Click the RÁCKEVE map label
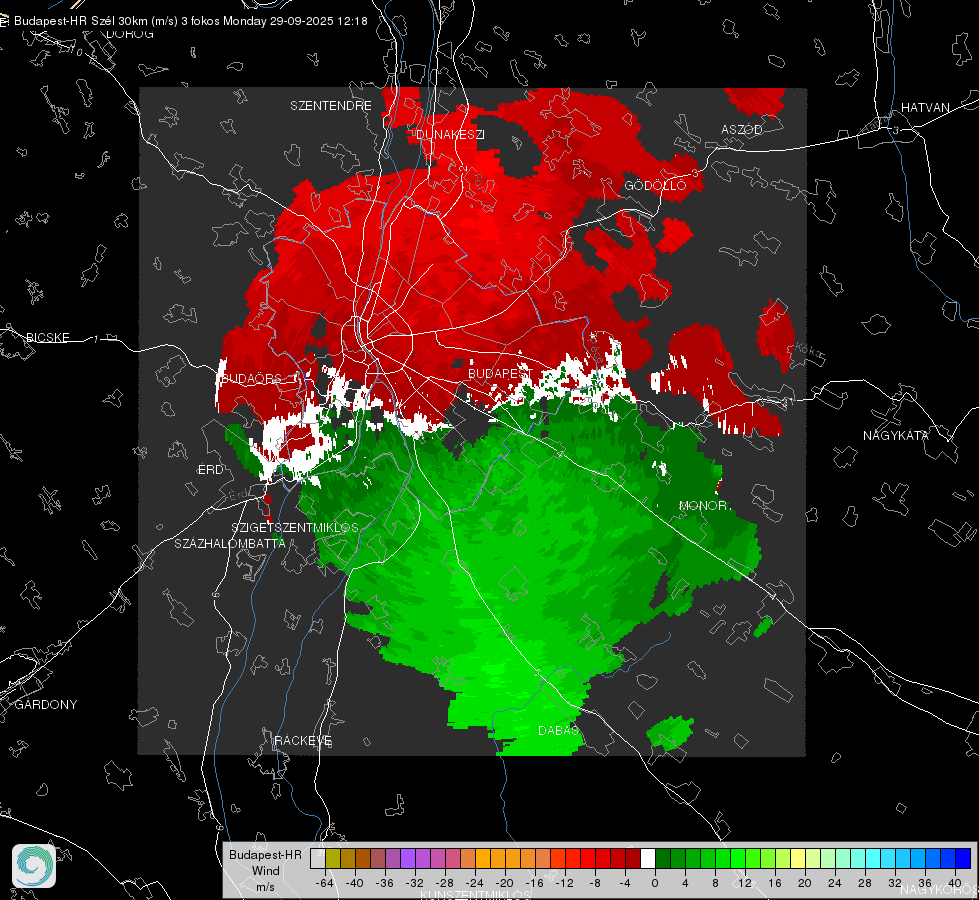The width and height of the screenshot is (979, 900). (x=303, y=740)
